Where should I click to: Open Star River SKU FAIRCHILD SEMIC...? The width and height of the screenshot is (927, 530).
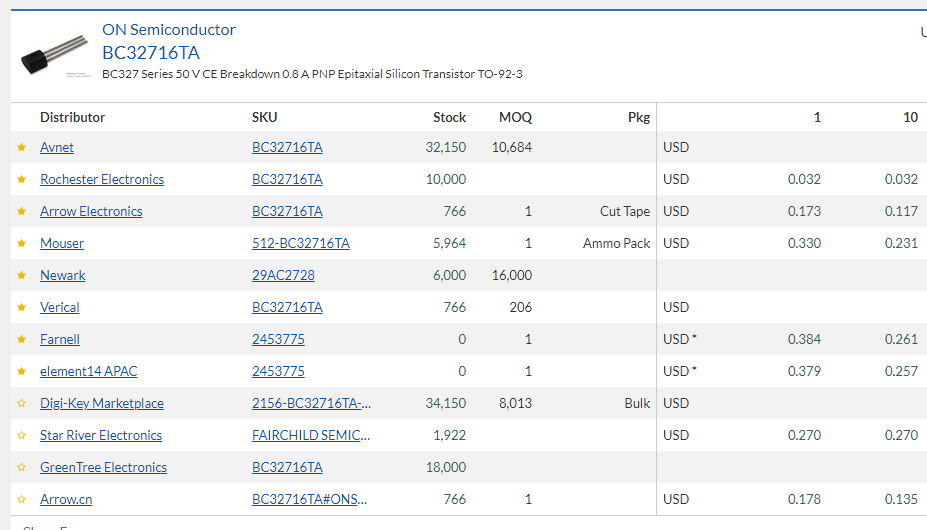(311, 435)
